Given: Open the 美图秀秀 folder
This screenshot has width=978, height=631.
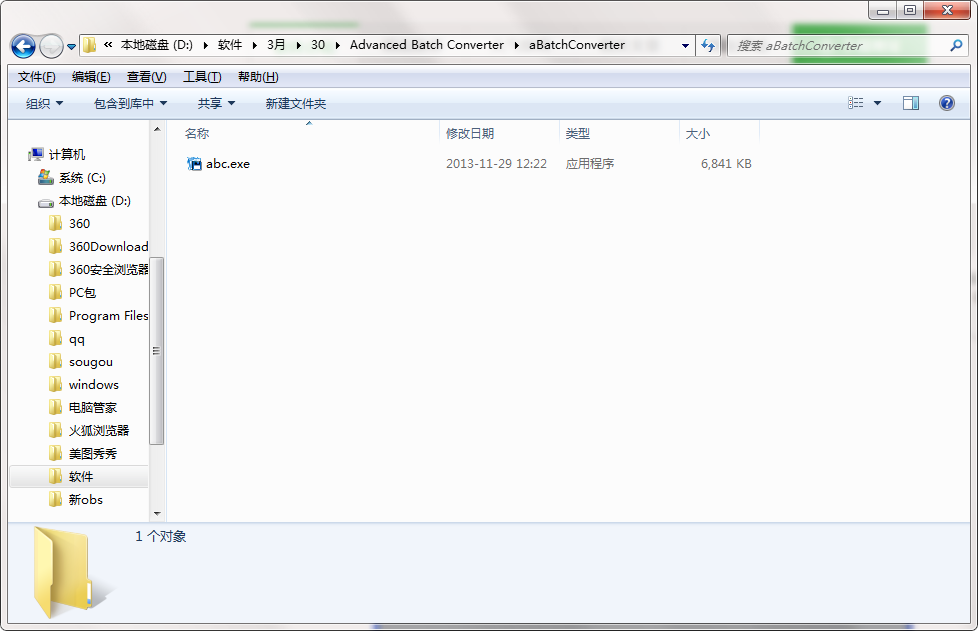Looking at the screenshot, I should tap(93, 454).
